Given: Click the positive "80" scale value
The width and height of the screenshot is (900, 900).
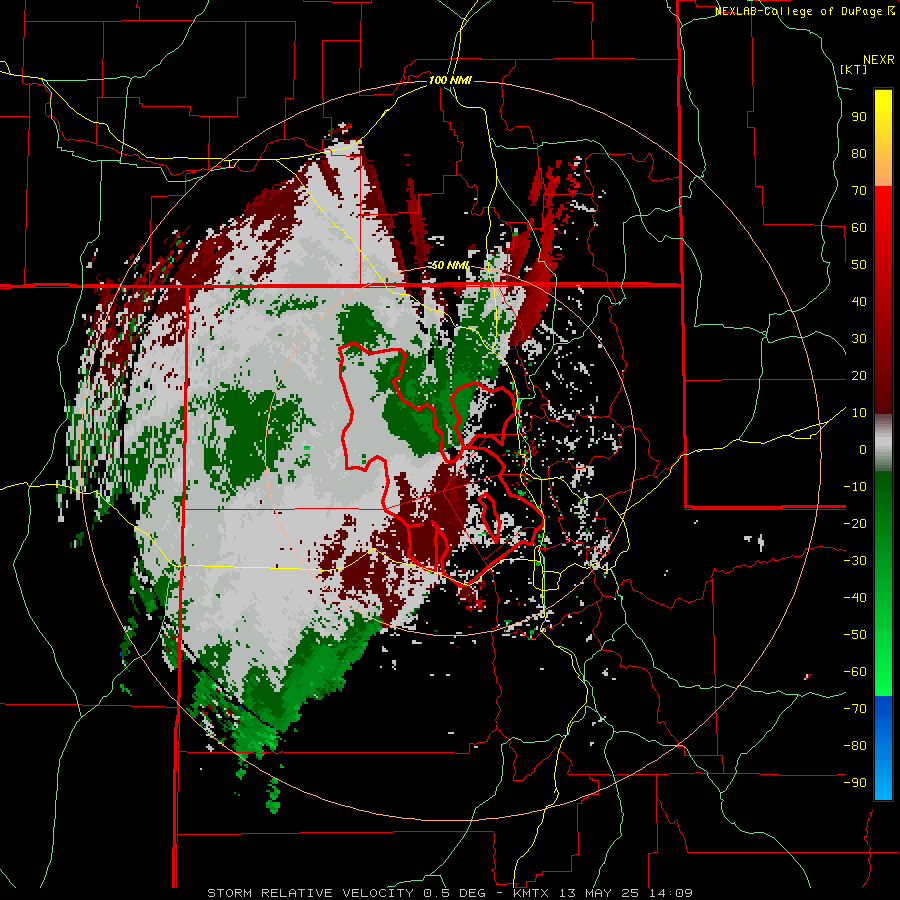Looking at the screenshot, I should click(859, 153).
